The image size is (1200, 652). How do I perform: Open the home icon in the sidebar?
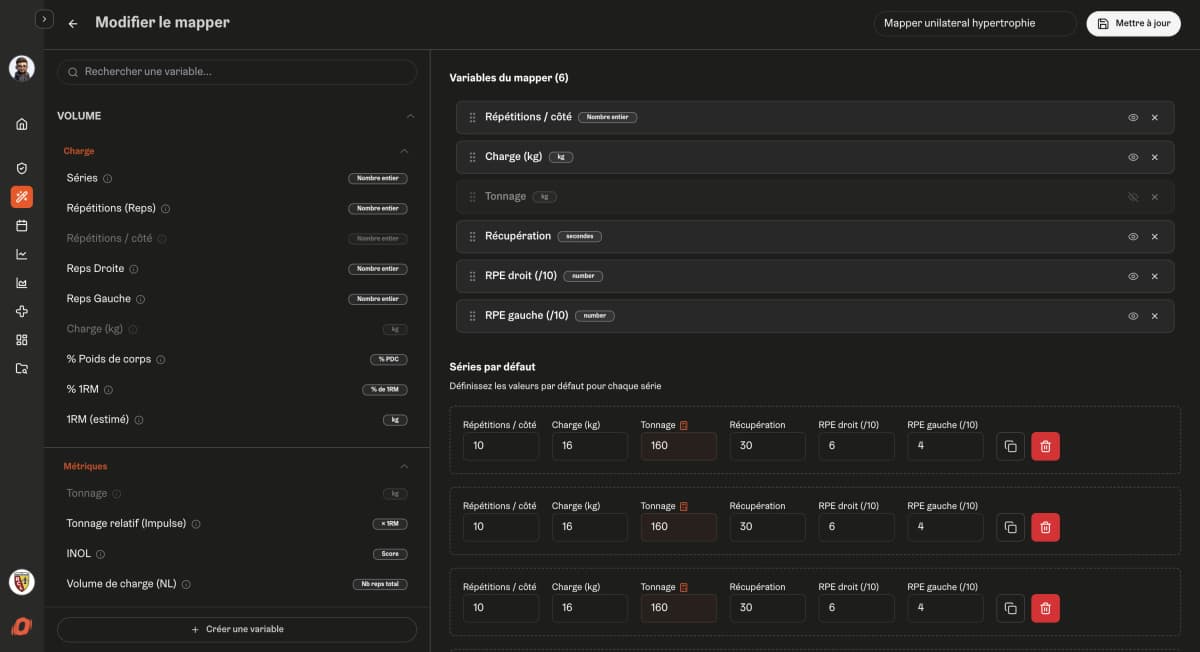tap(22, 124)
